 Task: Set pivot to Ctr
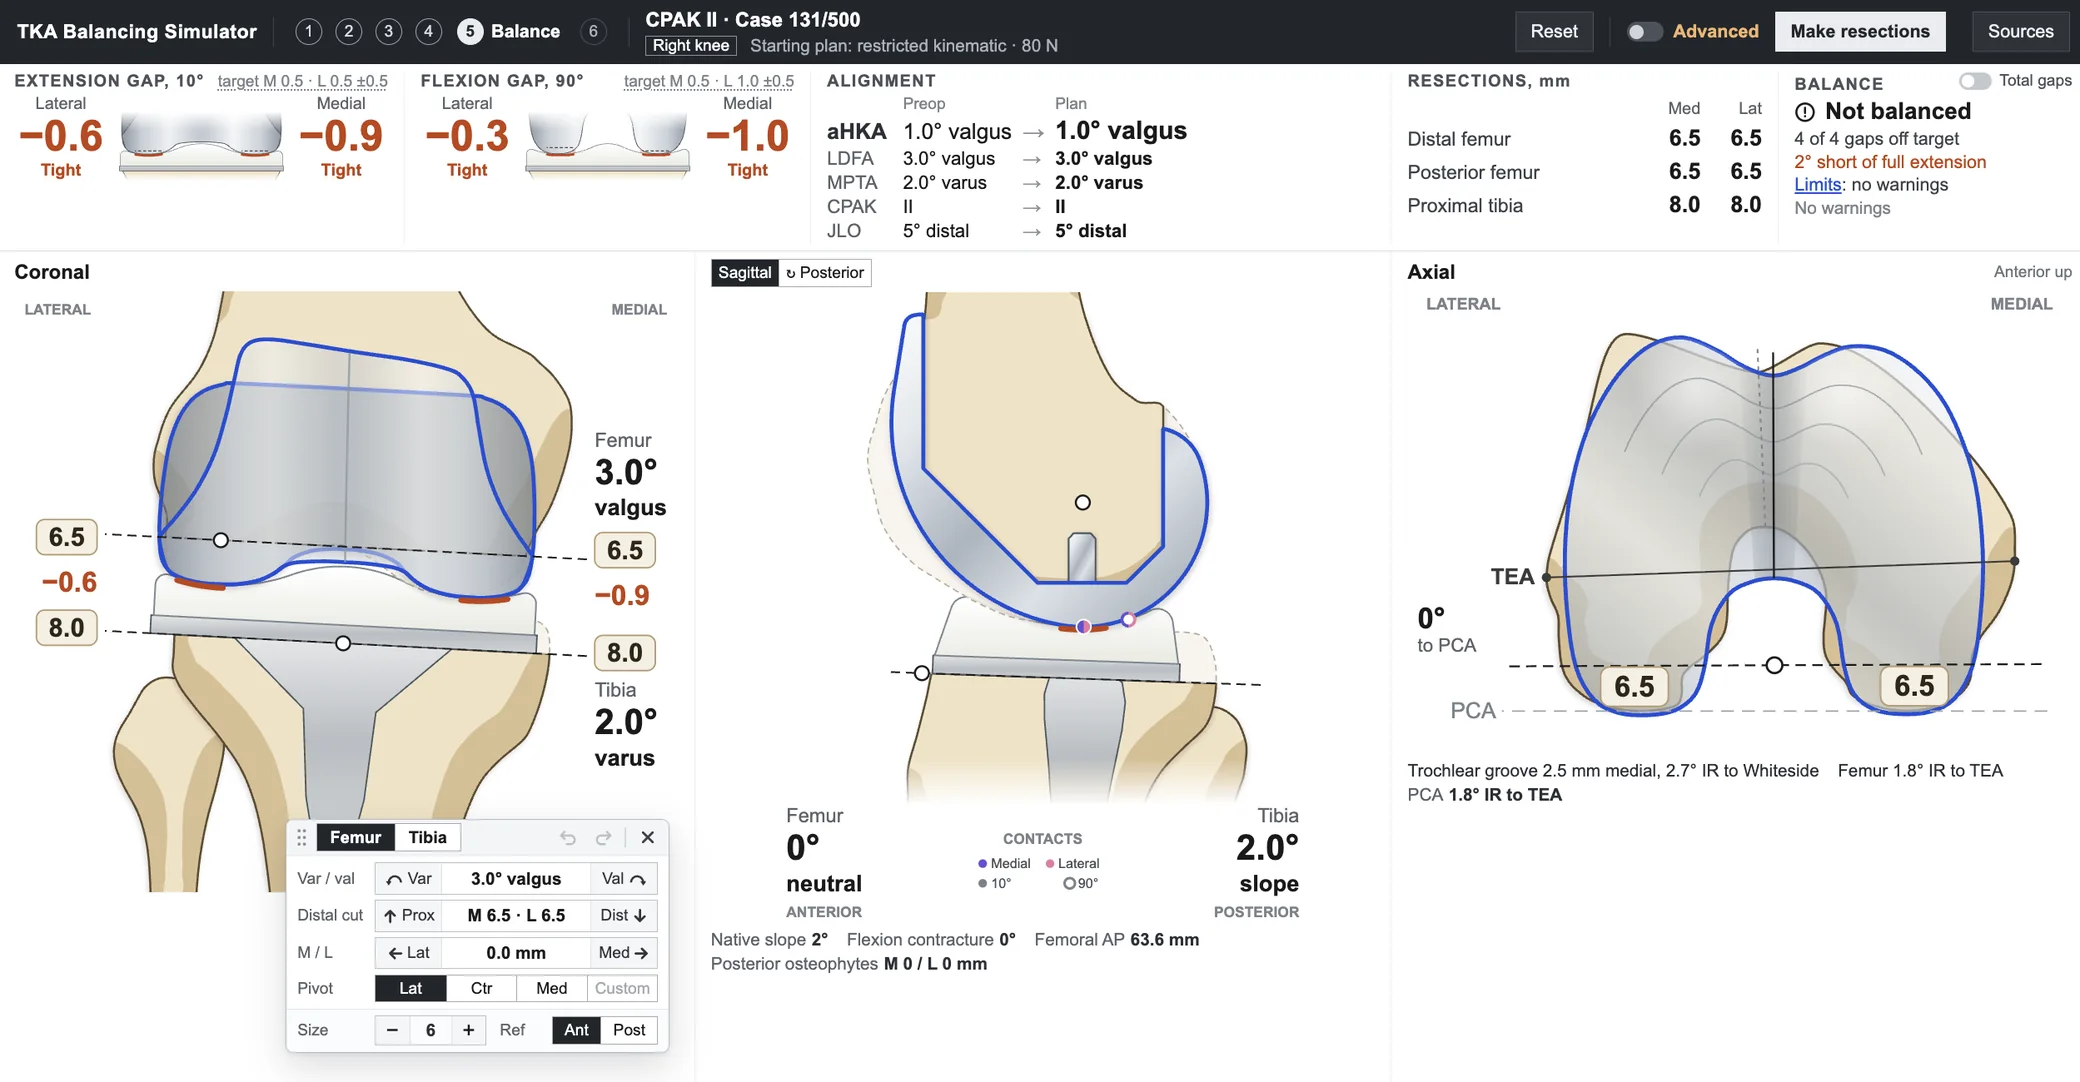[481, 988]
